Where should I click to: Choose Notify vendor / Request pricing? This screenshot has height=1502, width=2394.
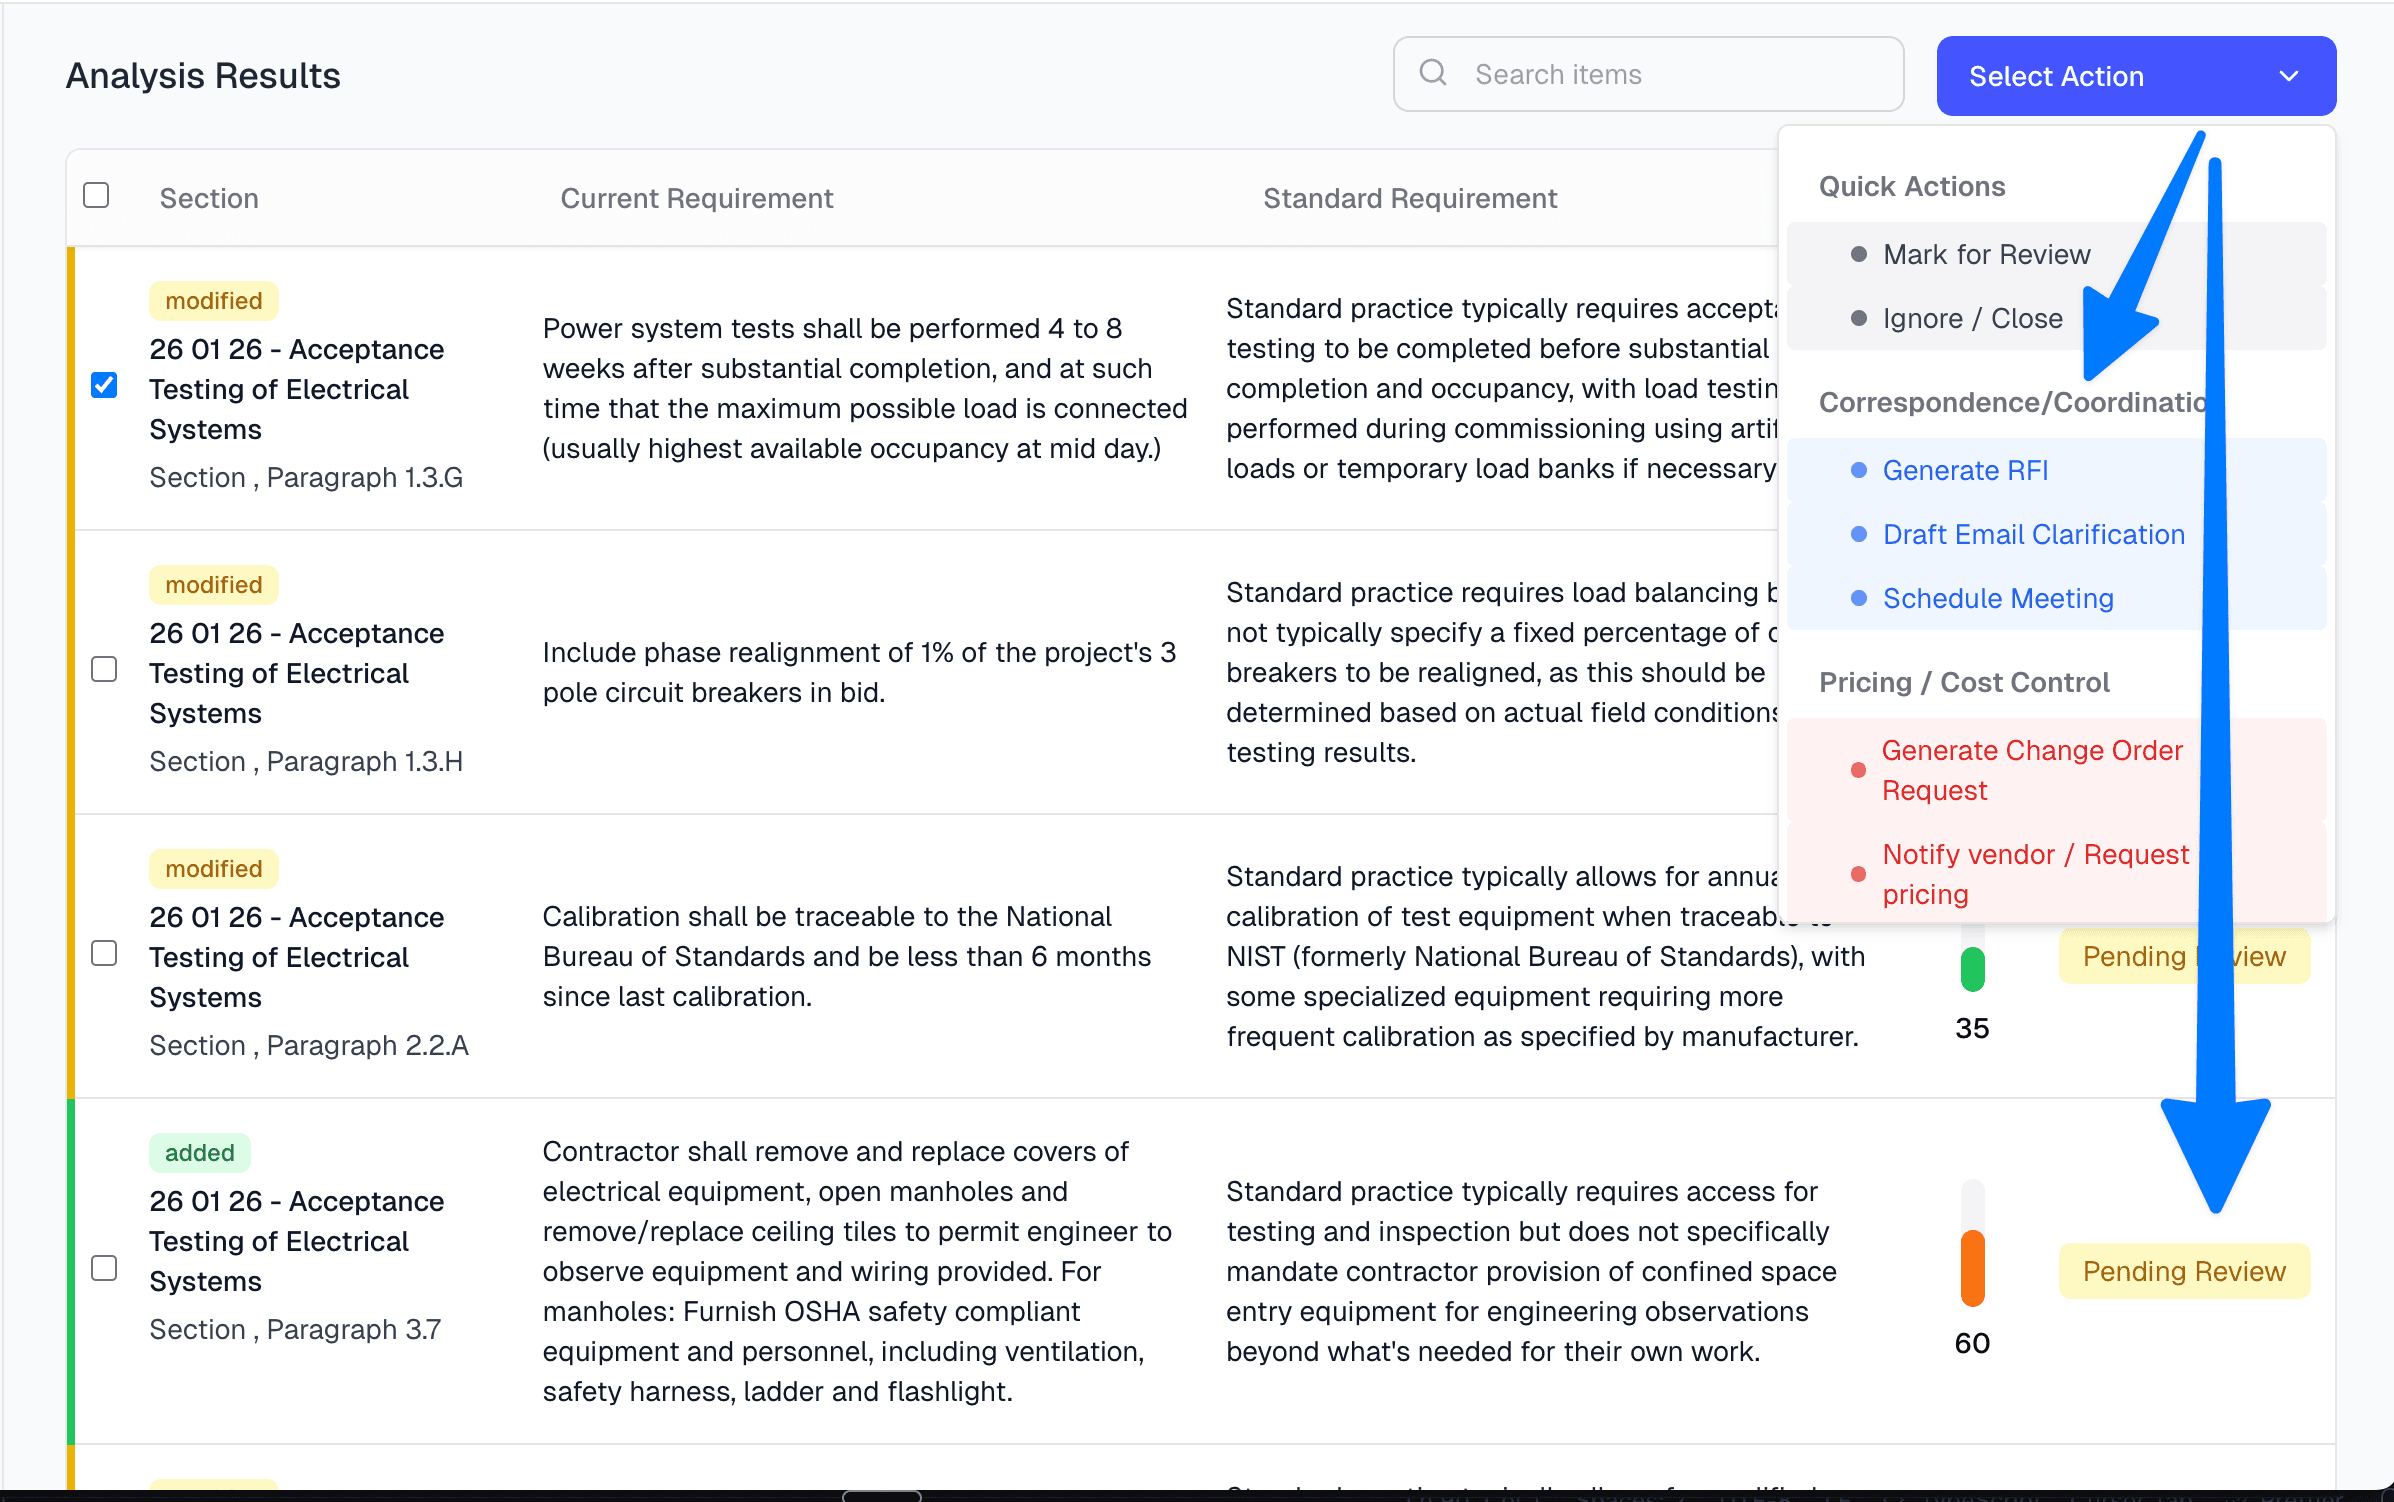2035,874
